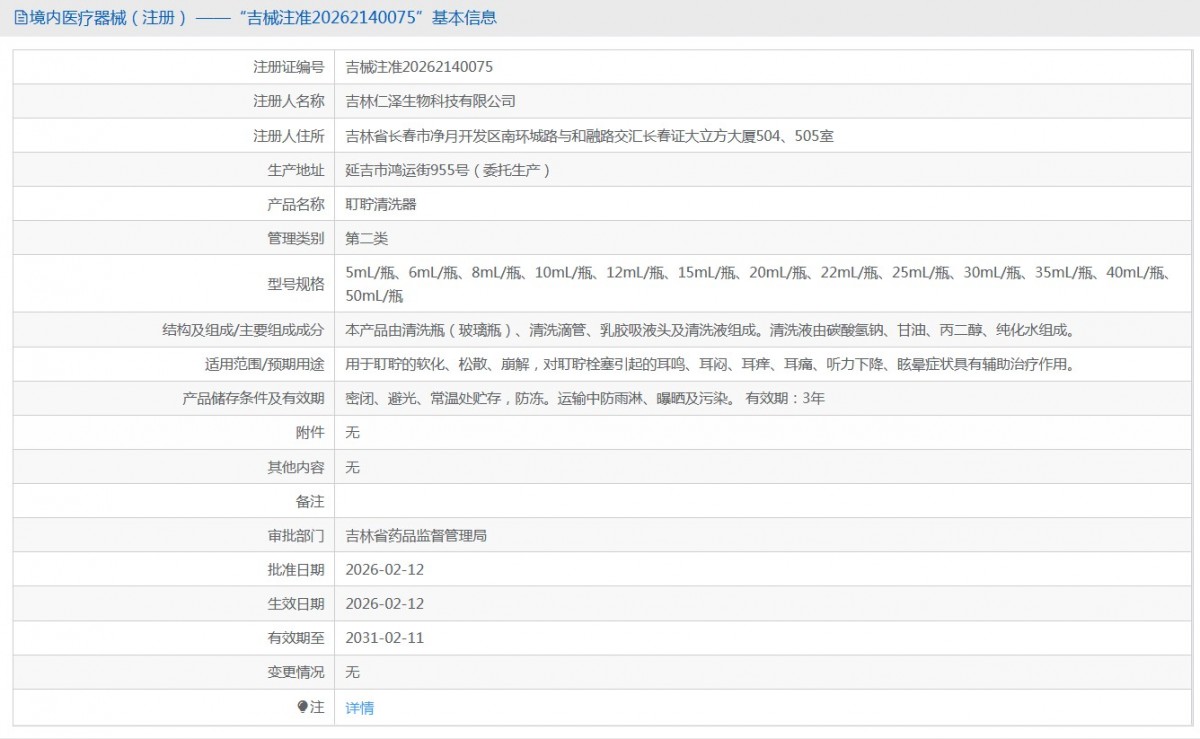Click the 变更情况 row label

[x=296, y=672]
